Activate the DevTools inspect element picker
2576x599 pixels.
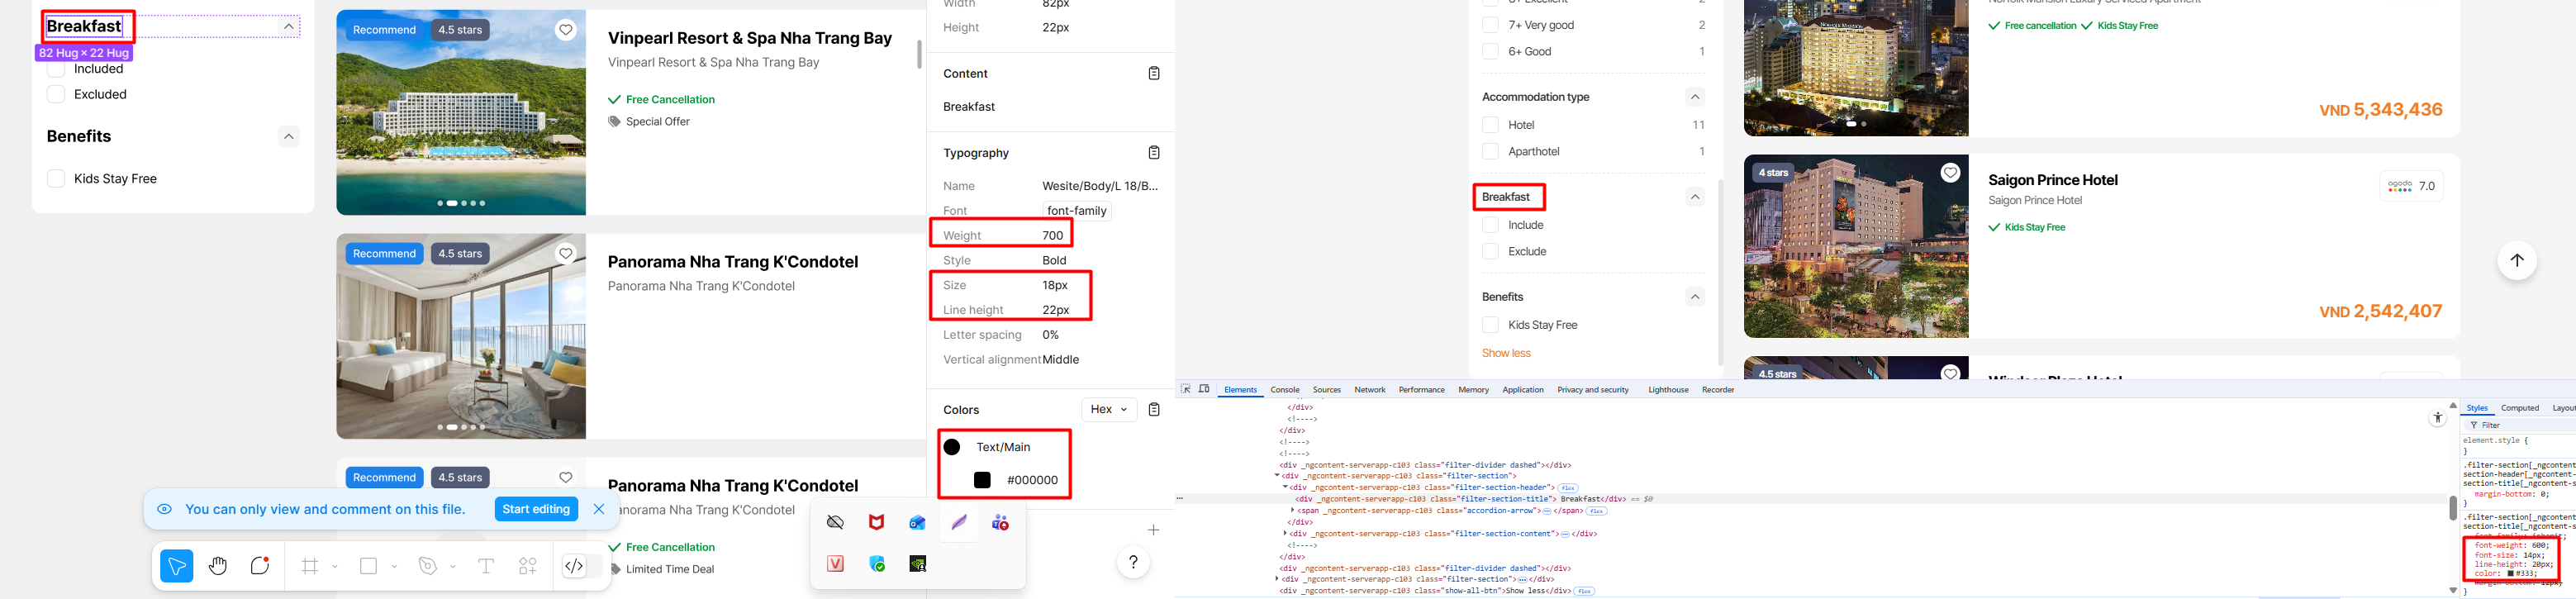point(1186,389)
